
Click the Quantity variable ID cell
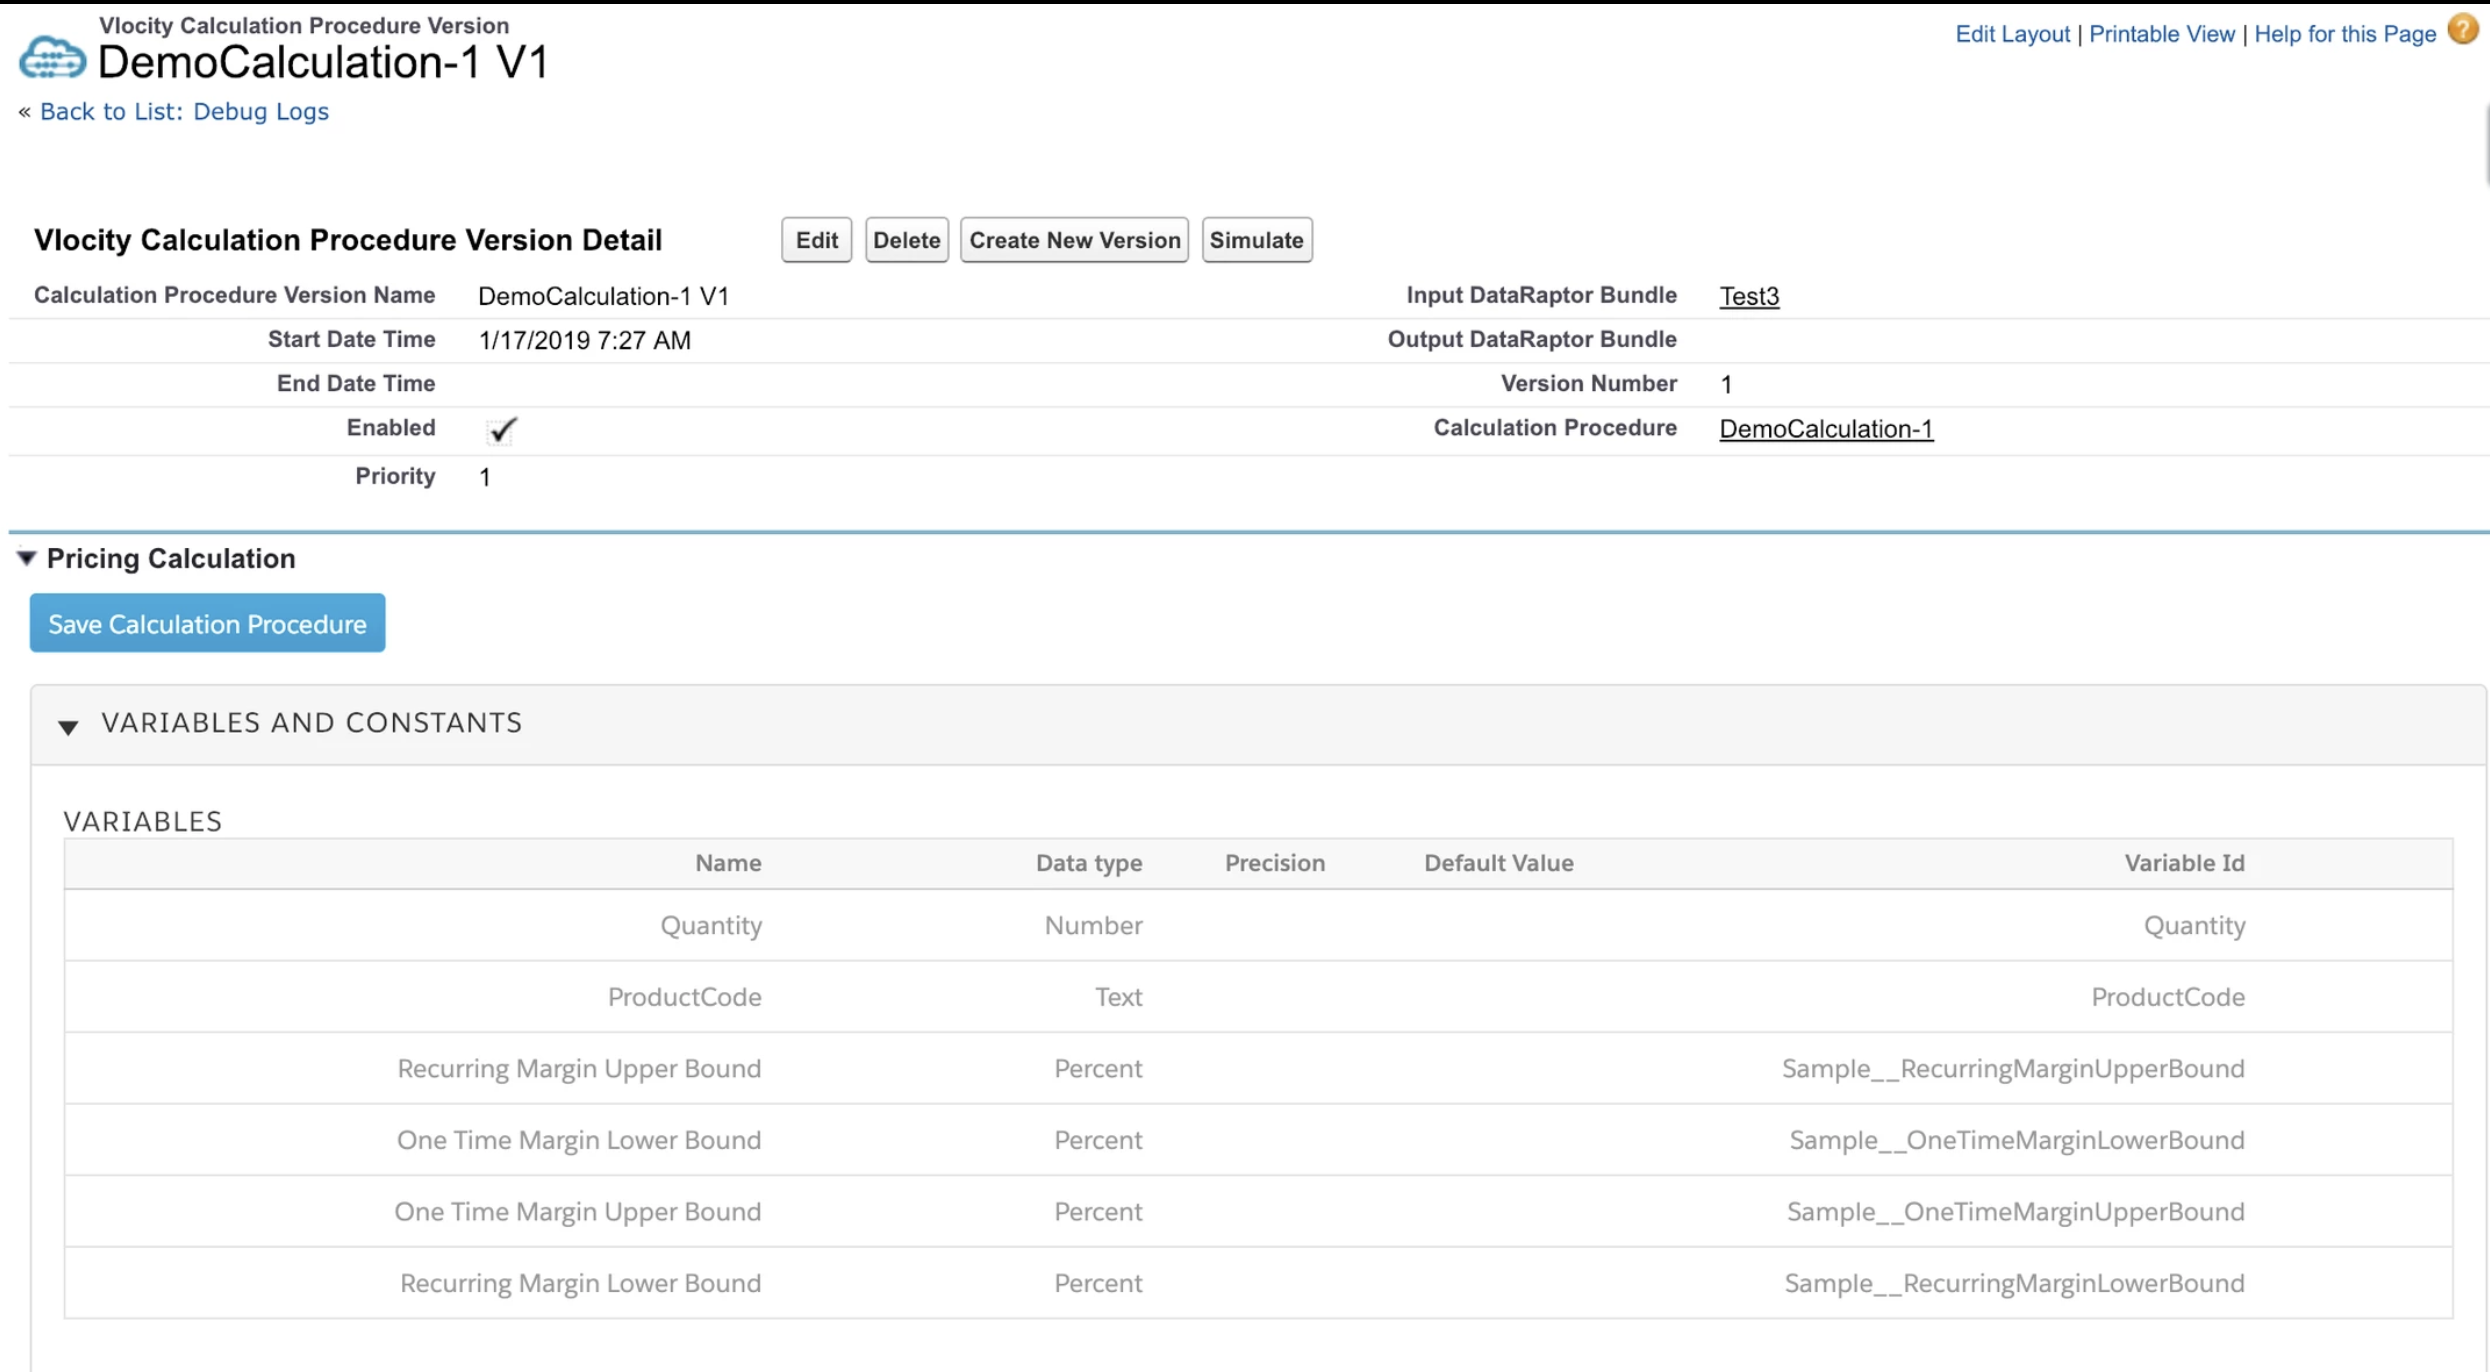(2194, 925)
